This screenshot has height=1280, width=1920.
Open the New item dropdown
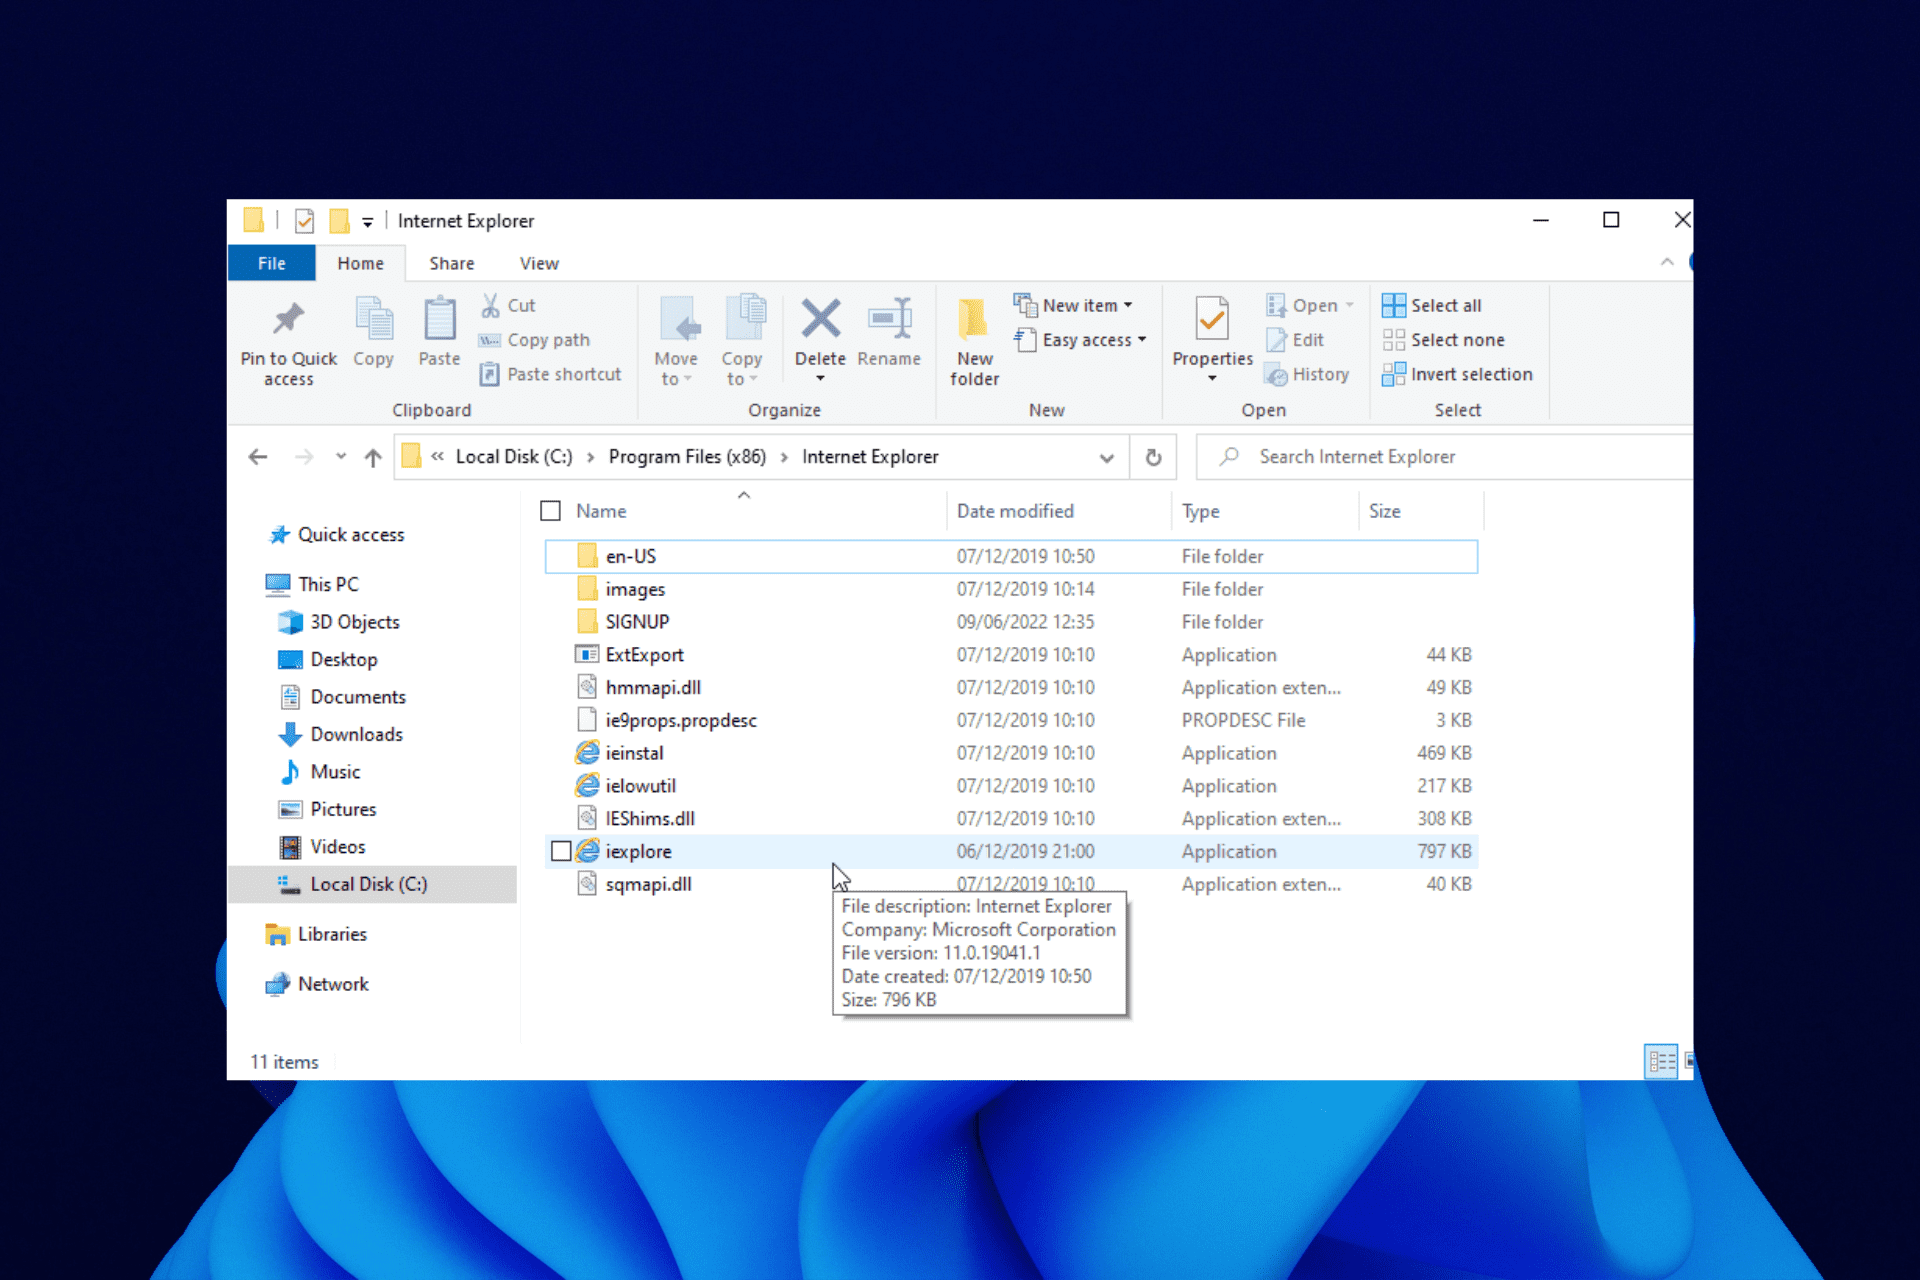[1073, 305]
